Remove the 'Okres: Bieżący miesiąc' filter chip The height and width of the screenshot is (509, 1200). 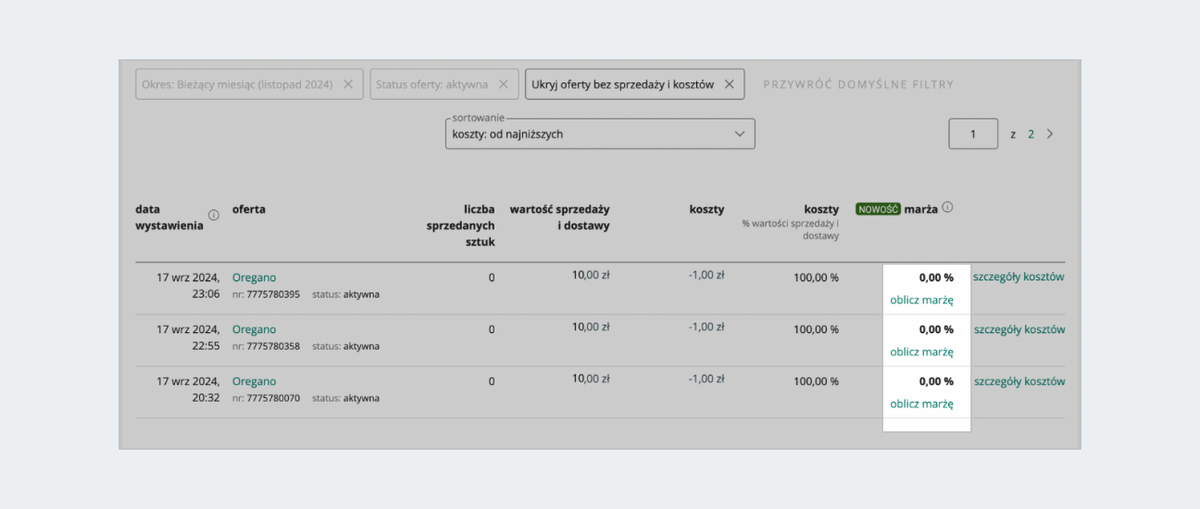348,85
